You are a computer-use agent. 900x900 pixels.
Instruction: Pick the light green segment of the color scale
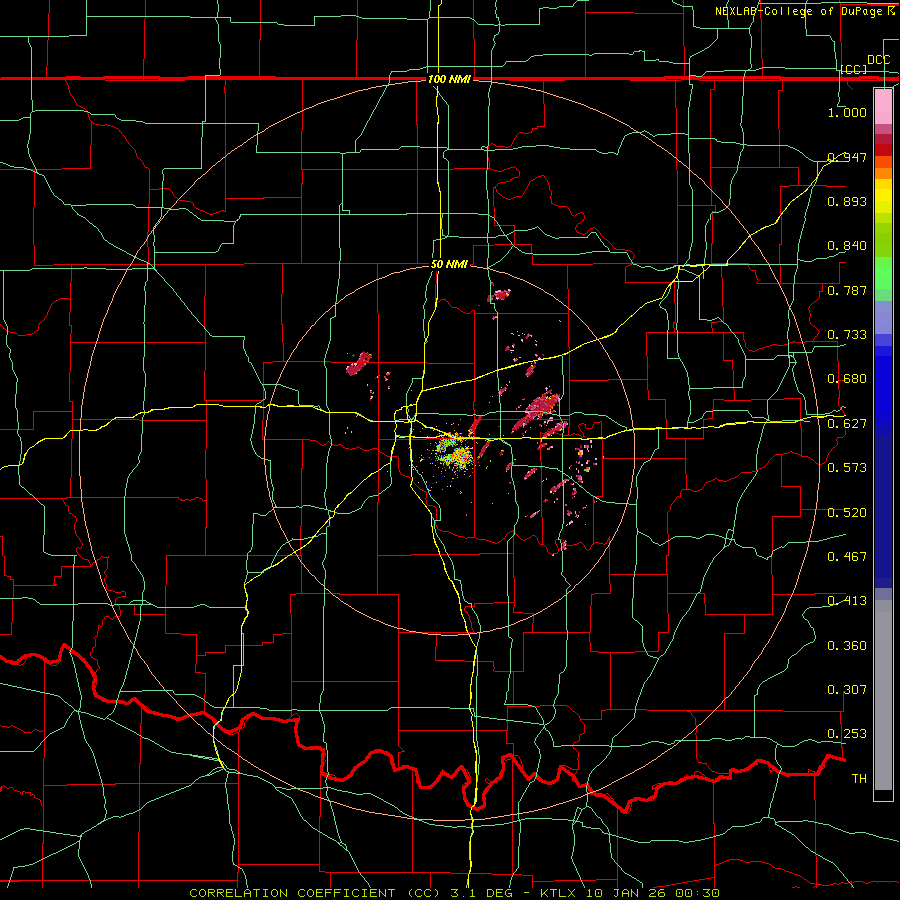(x=883, y=273)
